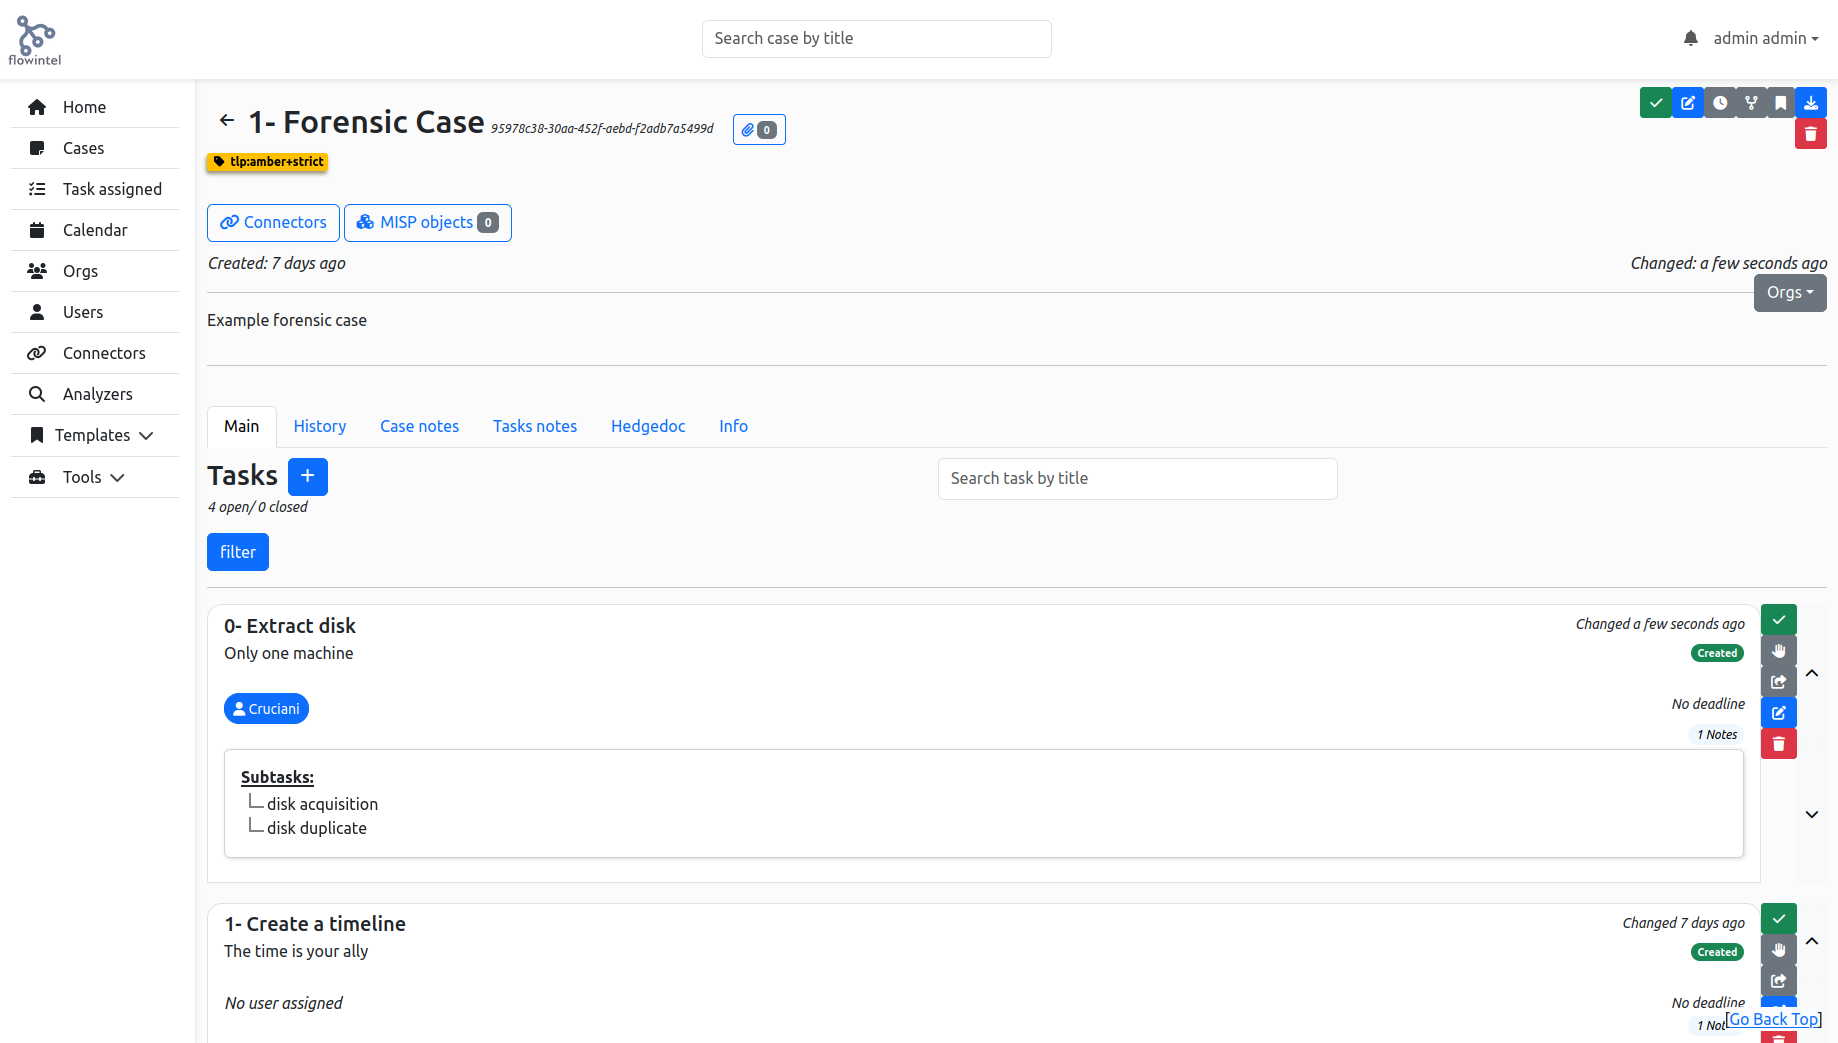The width and height of the screenshot is (1838, 1043).
Task: Expand the Templates sidebar menu
Action: coord(95,435)
